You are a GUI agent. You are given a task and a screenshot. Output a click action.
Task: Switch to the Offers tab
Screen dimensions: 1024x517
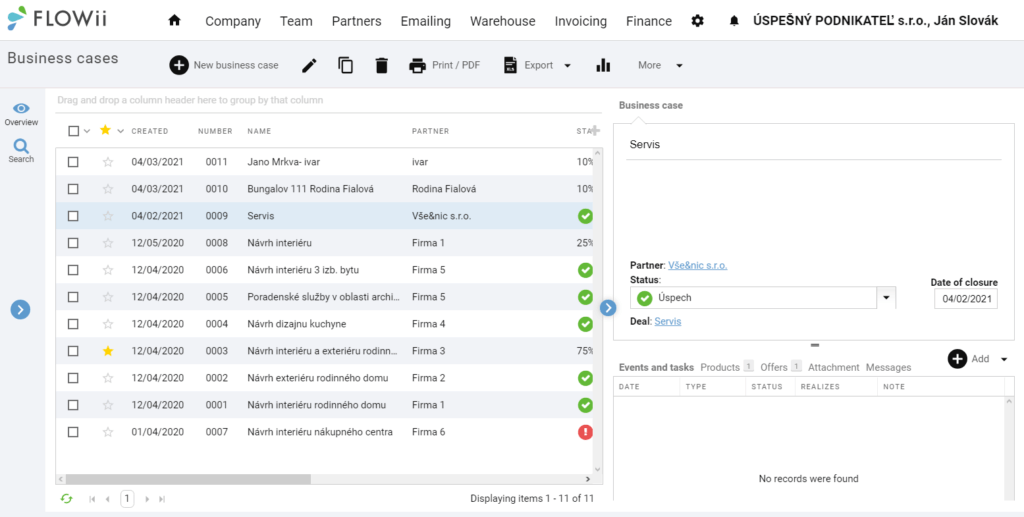774,368
